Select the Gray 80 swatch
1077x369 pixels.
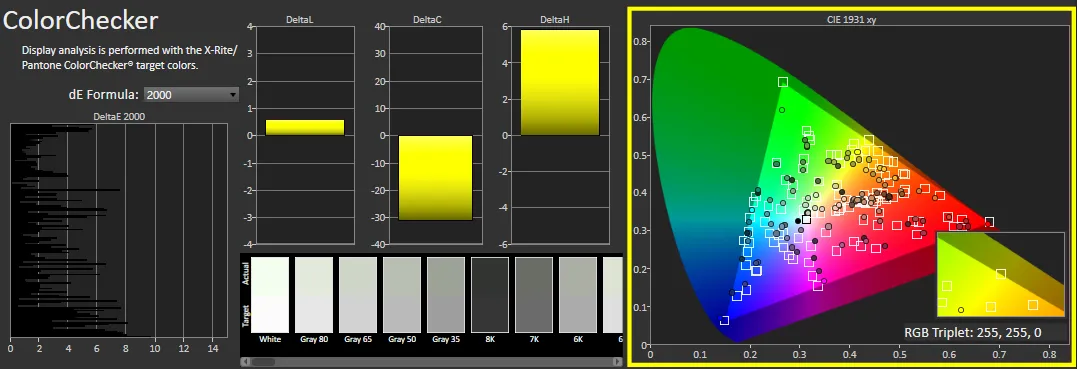click(314, 295)
